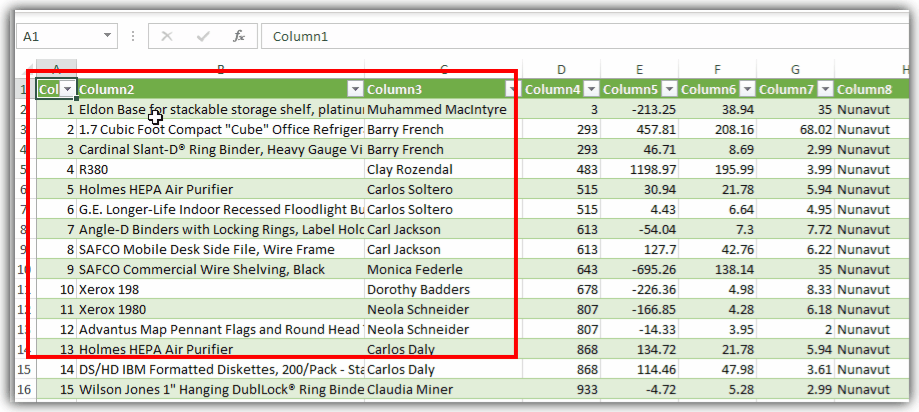The height and width of the screenshot is (412, 919).
Task: Click the 'R380' cell
Action: coord(220,169)
